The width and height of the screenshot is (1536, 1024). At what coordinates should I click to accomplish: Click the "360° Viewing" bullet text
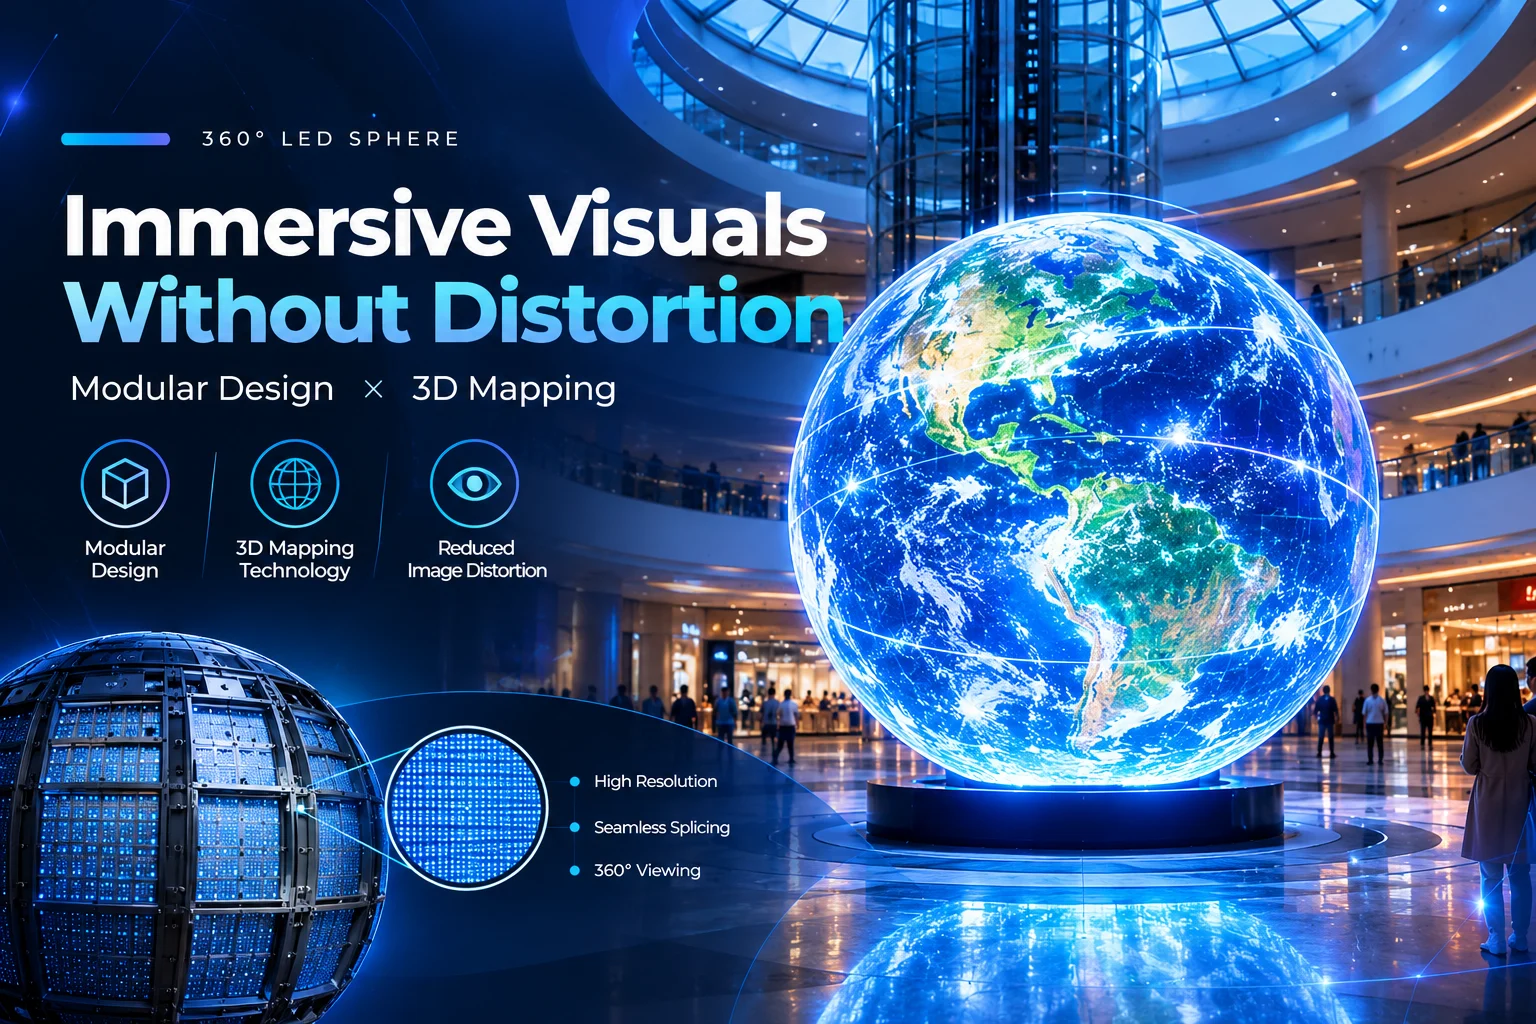click(647, 870)
